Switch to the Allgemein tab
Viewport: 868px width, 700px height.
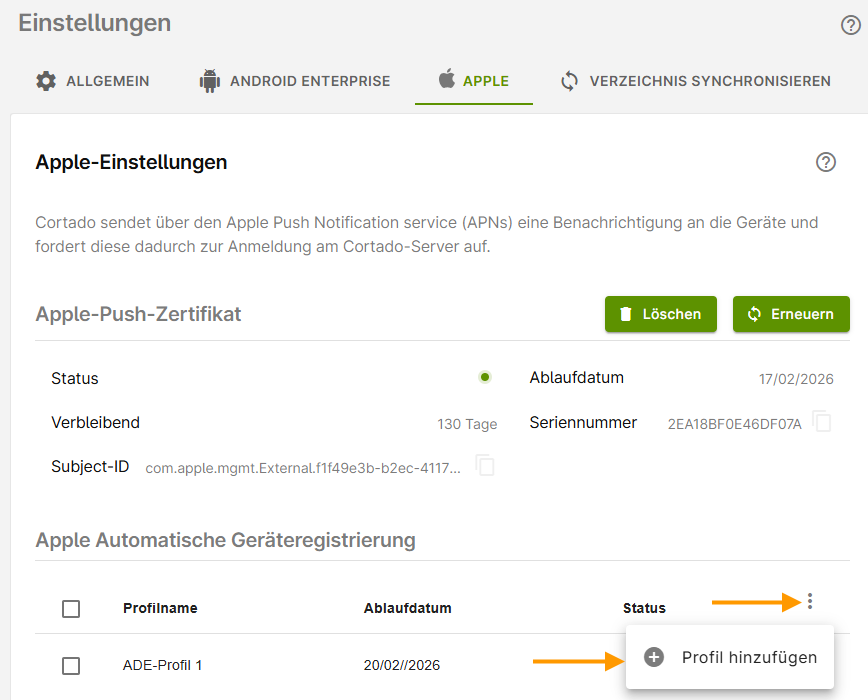[x=92, y=81]
